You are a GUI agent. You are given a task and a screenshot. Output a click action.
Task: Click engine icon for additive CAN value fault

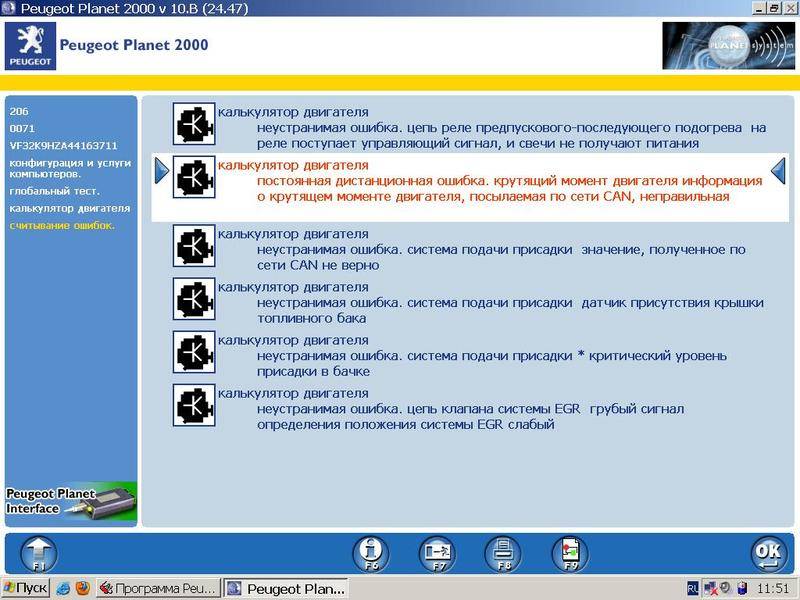click(193, 246)
